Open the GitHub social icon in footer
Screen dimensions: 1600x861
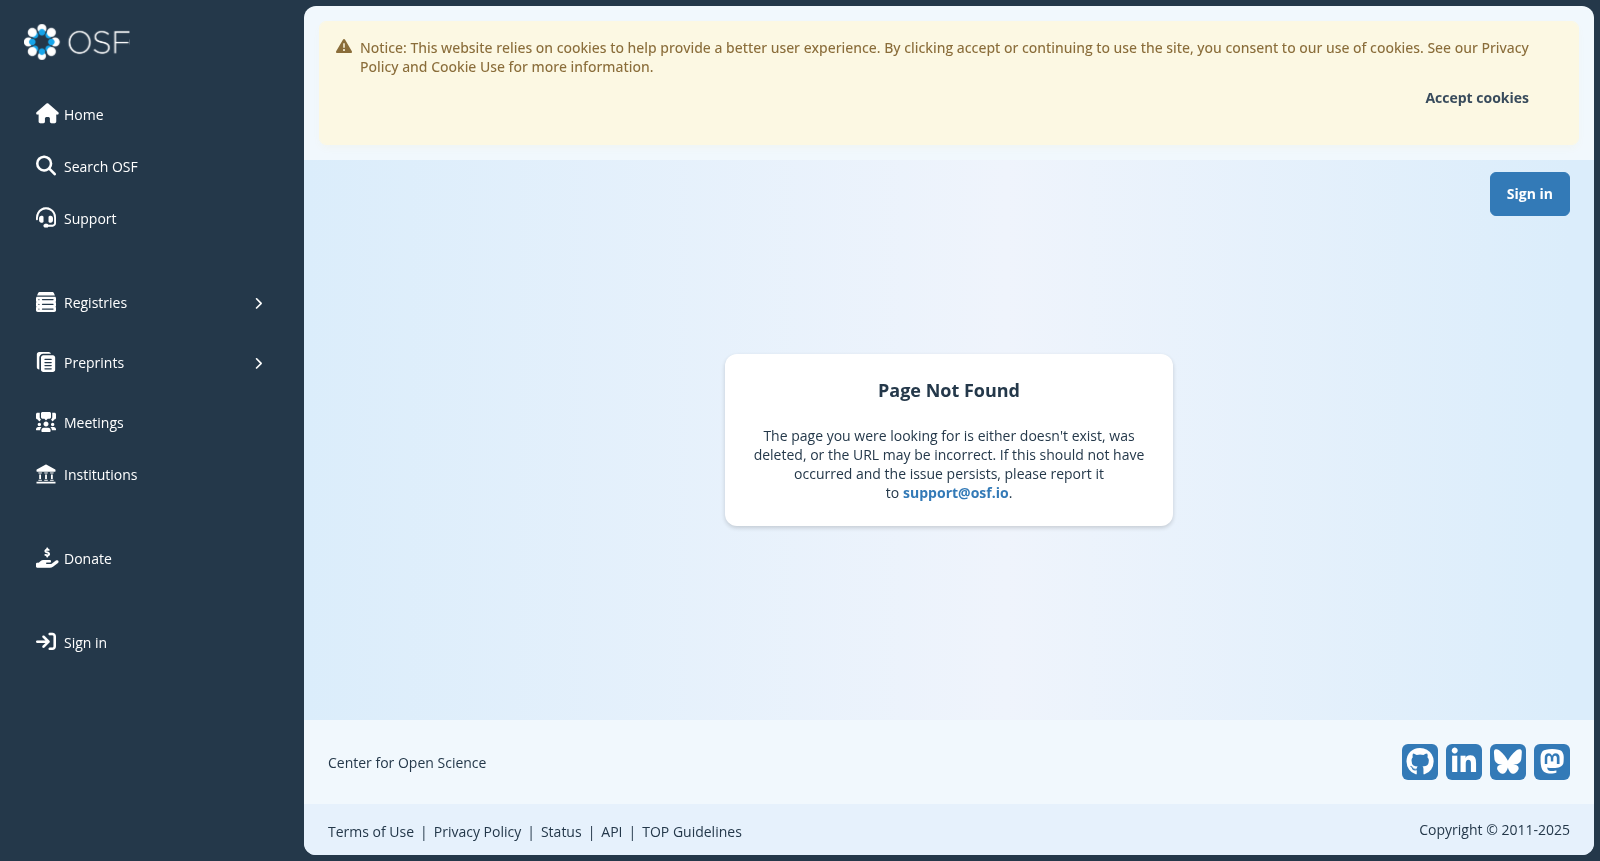[1420, 762]
